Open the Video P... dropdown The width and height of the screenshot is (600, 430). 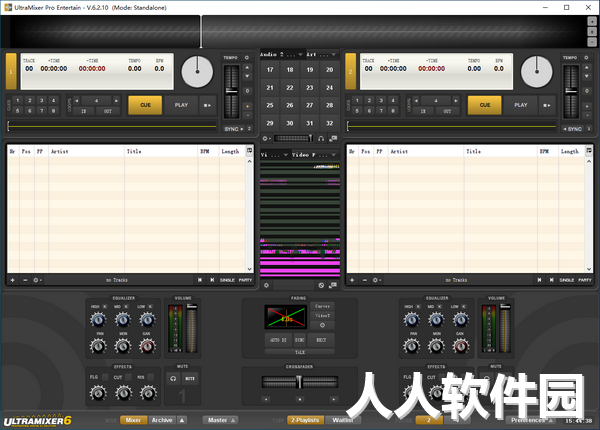coord(314,155)
